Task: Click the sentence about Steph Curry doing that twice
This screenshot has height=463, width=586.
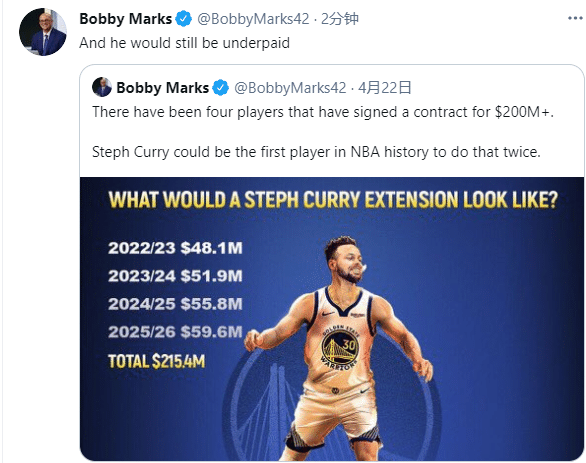Action: (316, 152)
